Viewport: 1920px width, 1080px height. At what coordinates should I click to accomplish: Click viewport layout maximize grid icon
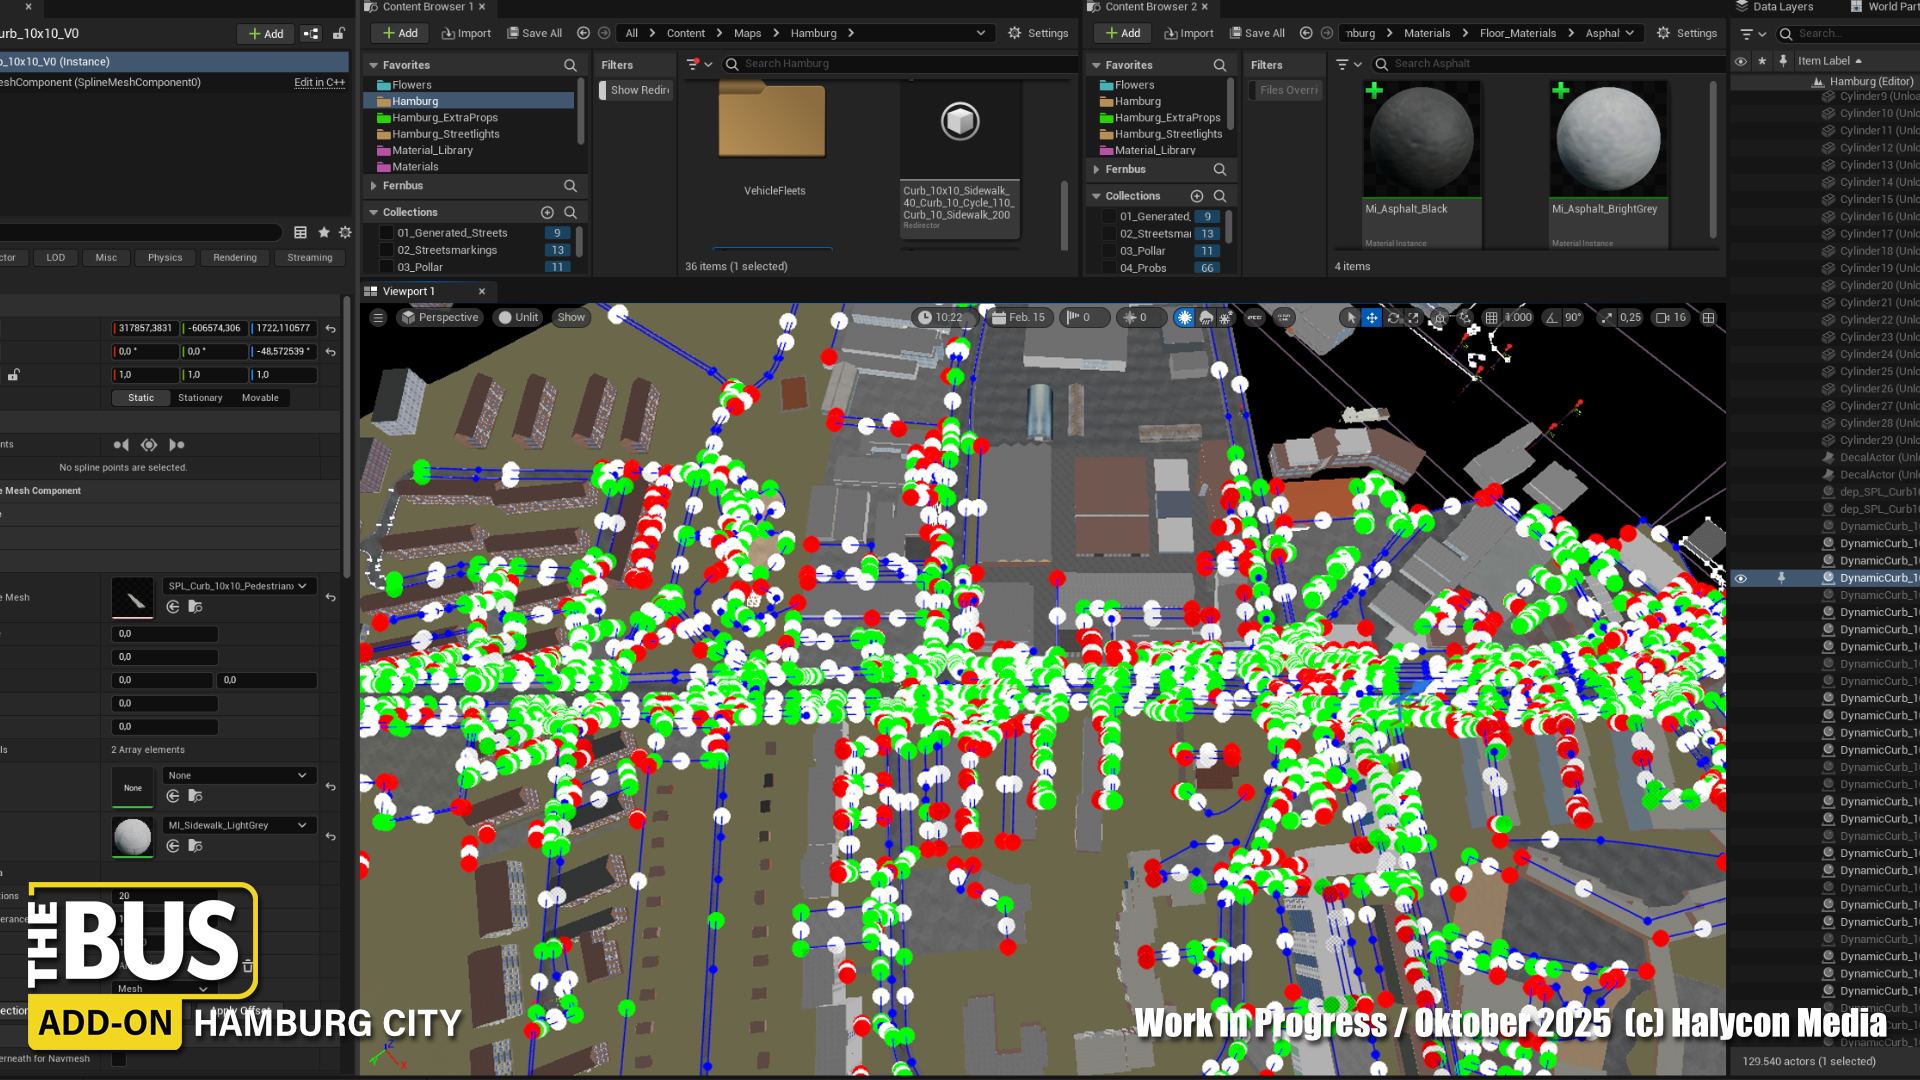coord(1708,318)
